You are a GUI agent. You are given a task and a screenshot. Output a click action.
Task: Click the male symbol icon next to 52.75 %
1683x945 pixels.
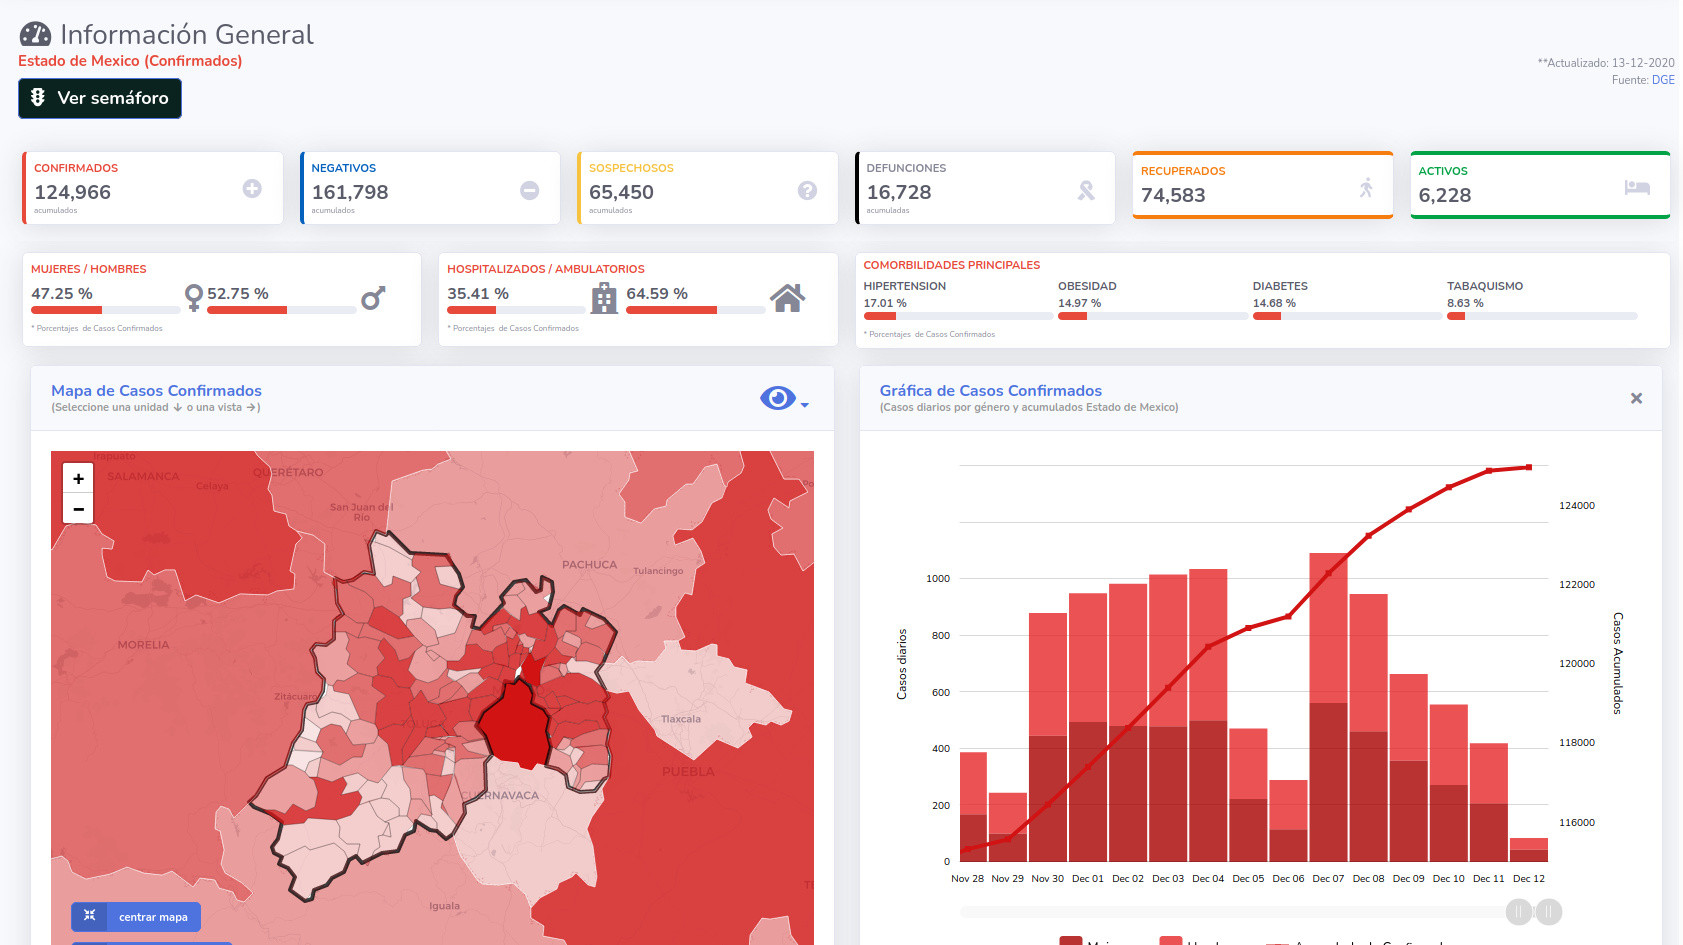[x=373, y=297]
